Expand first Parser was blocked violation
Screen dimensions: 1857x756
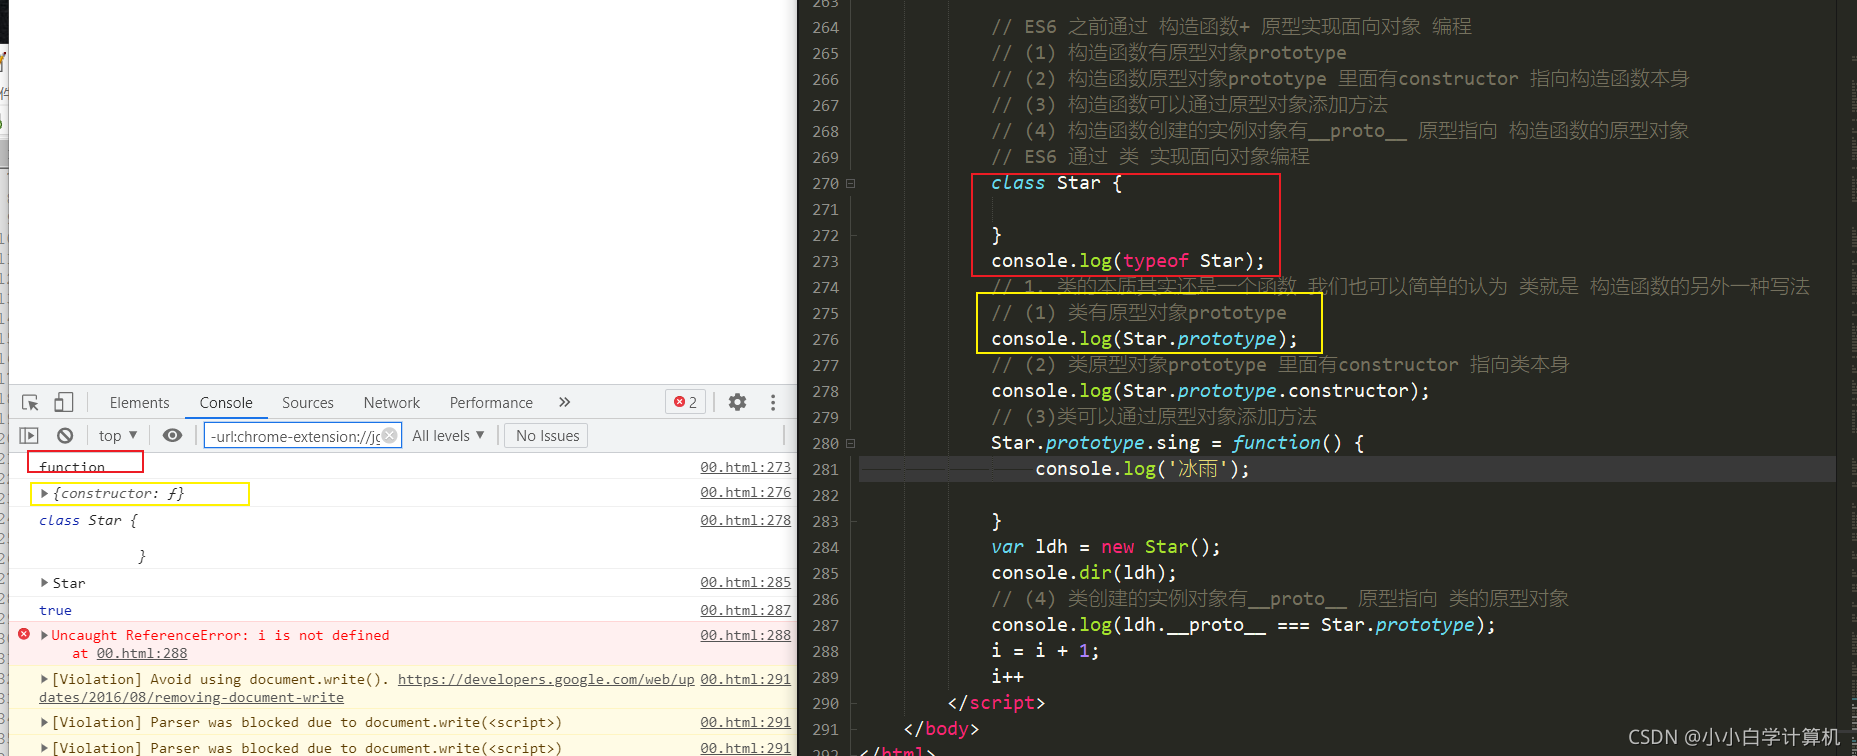44,722
